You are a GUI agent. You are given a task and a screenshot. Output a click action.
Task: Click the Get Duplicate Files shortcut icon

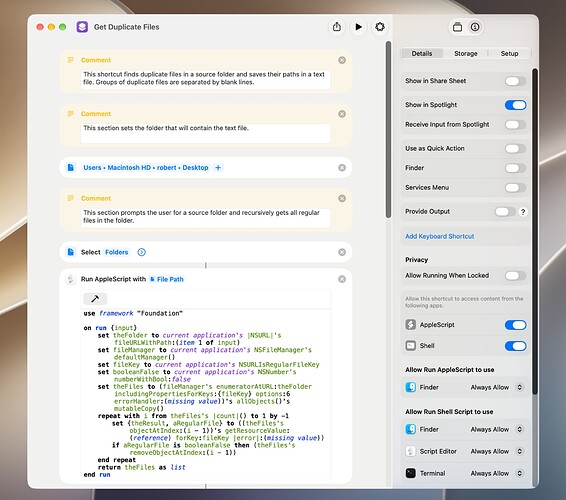(x=82, y=27)
